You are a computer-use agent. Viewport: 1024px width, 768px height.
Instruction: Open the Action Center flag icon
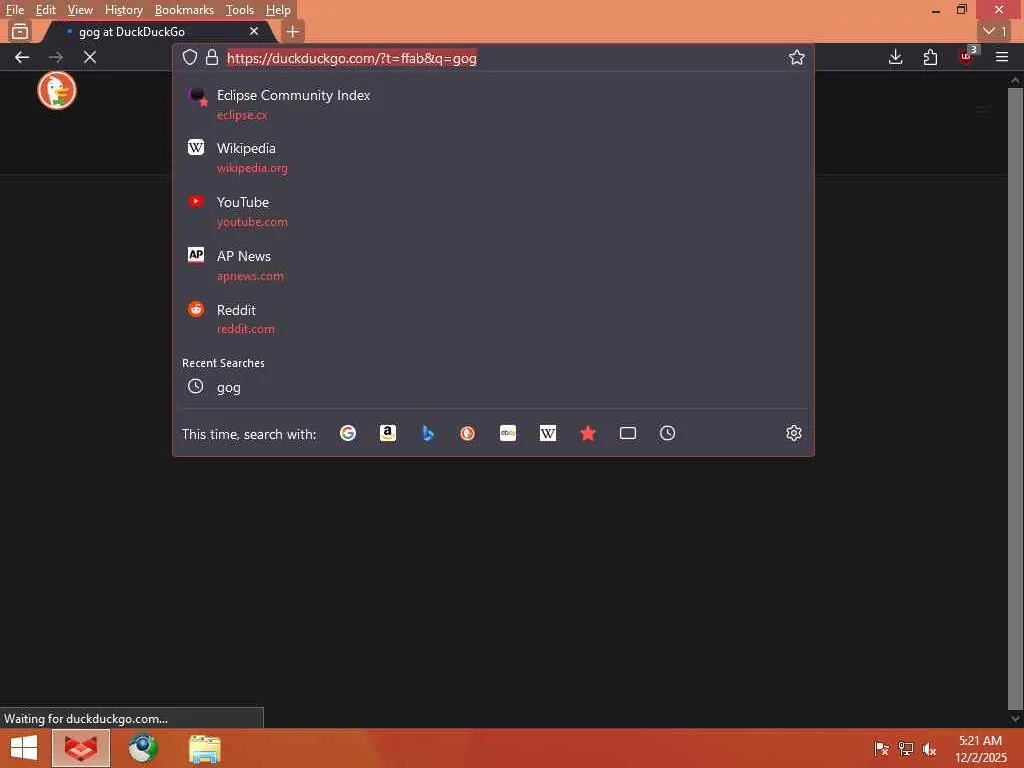pos(882,748)
